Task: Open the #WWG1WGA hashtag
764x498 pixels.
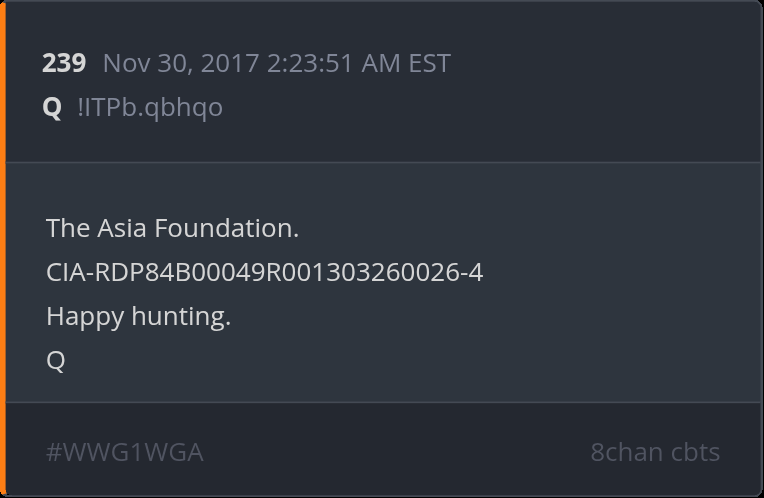Action: point(125,452)
